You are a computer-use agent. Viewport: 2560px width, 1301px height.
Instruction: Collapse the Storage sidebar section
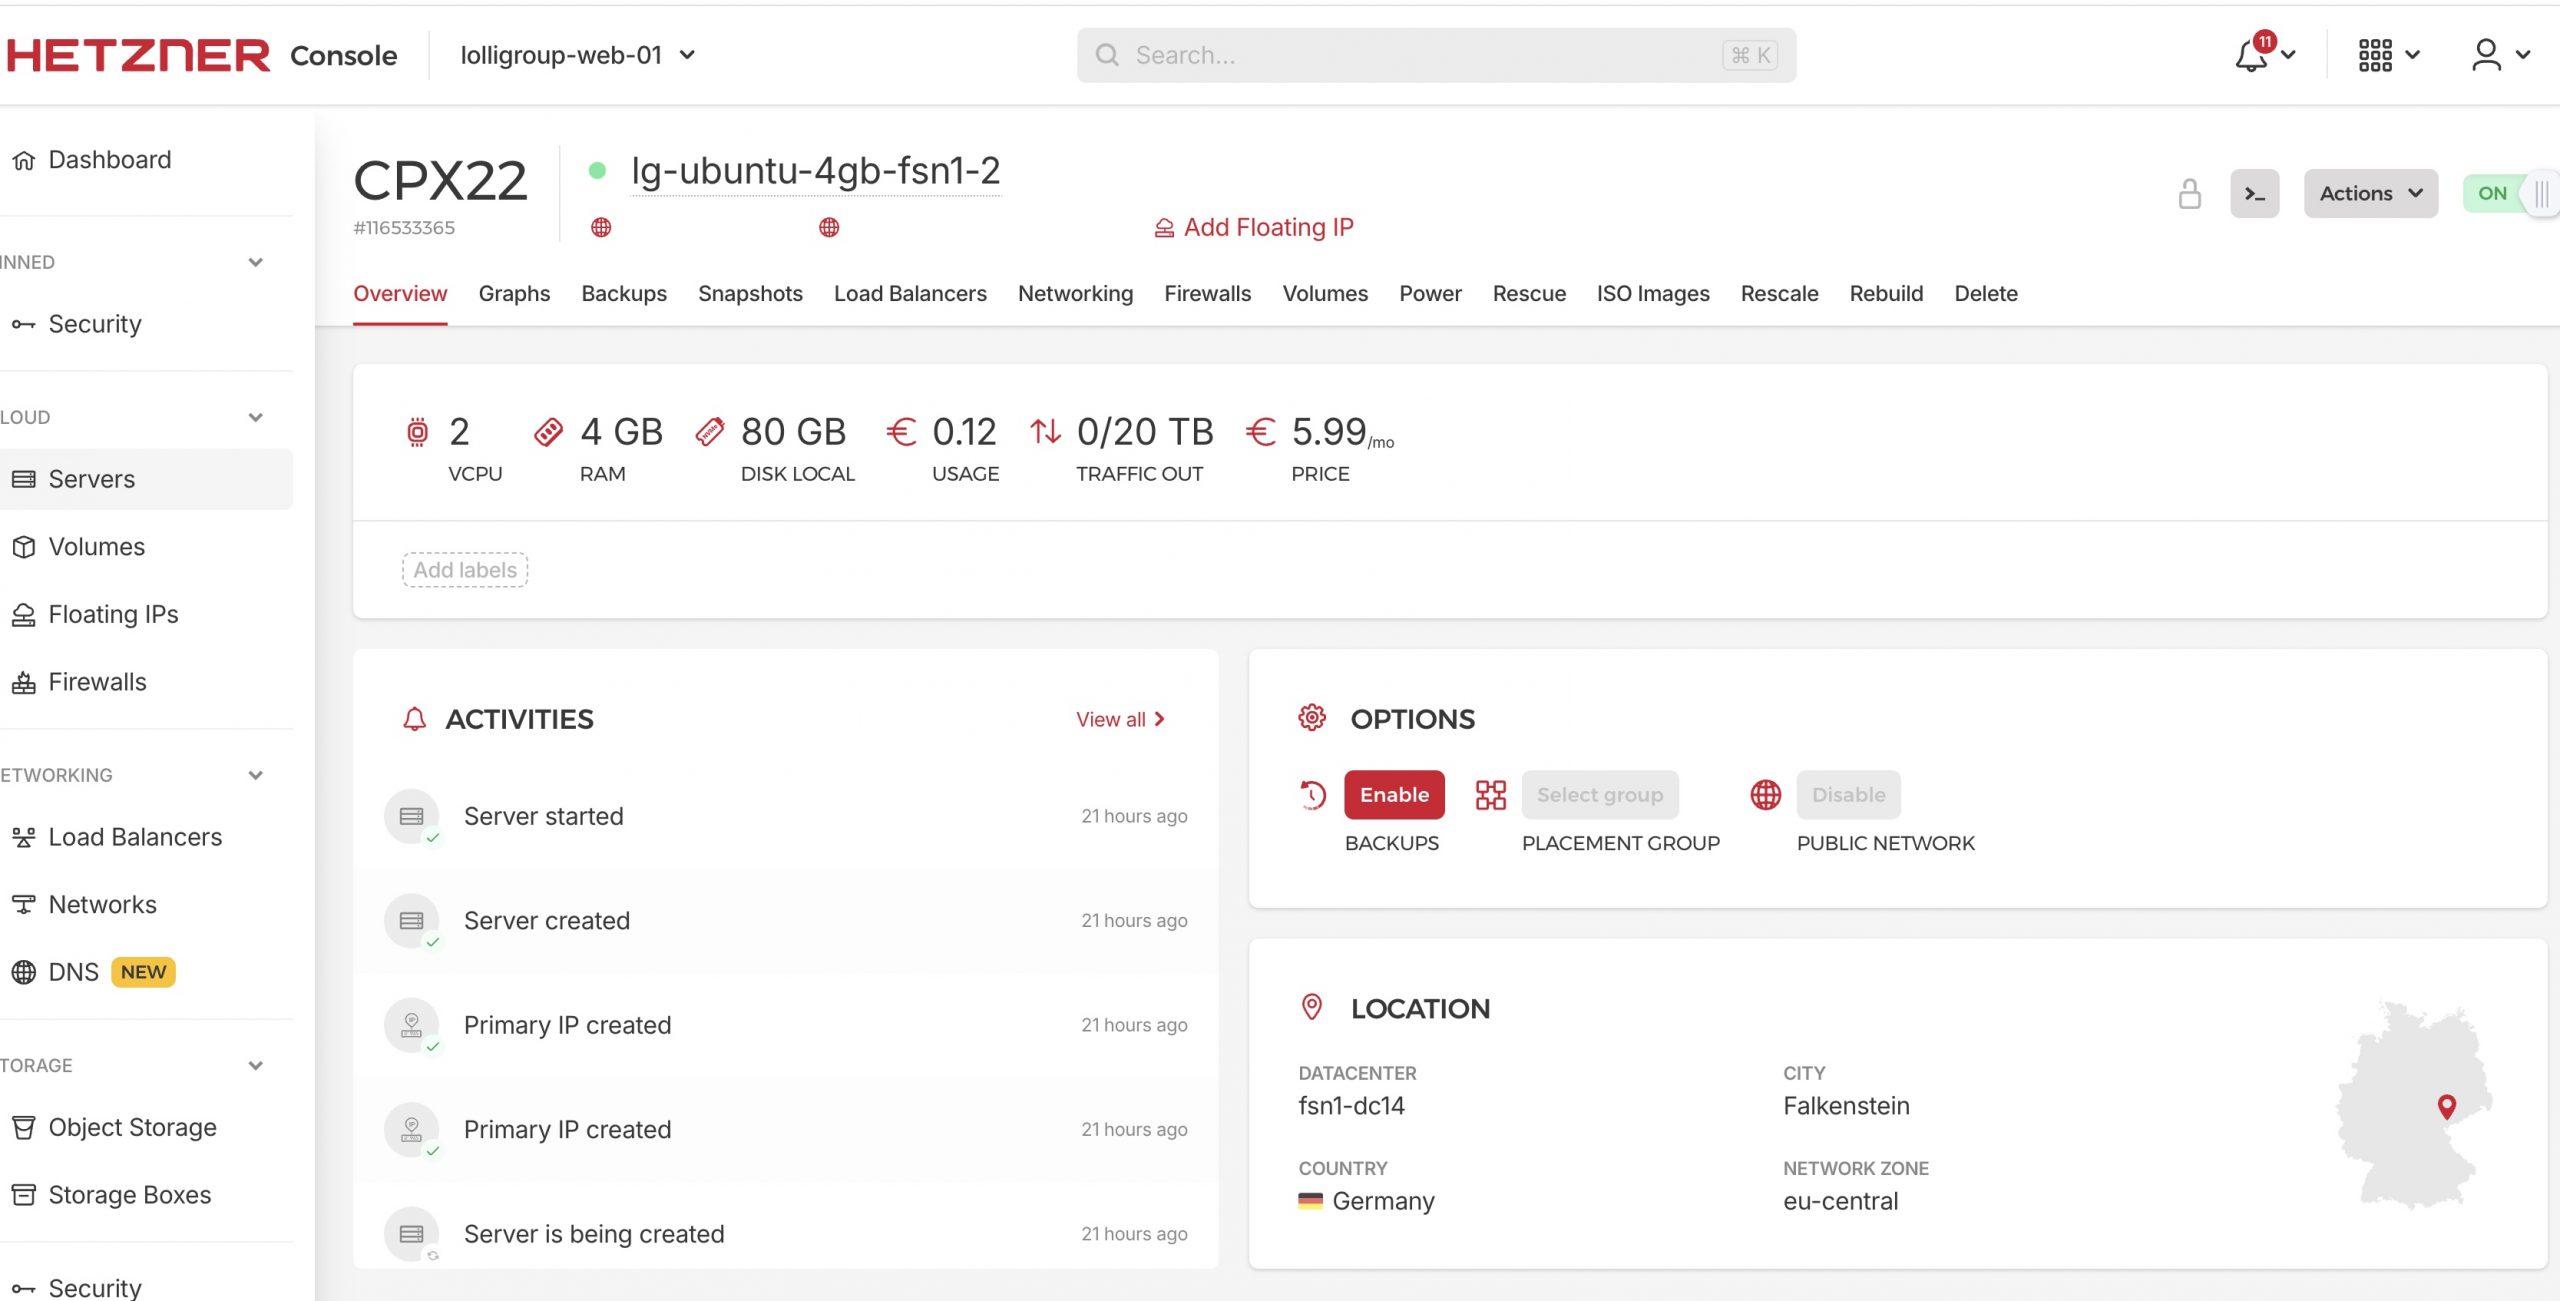pyautogui.click(x=256, y=1065)
